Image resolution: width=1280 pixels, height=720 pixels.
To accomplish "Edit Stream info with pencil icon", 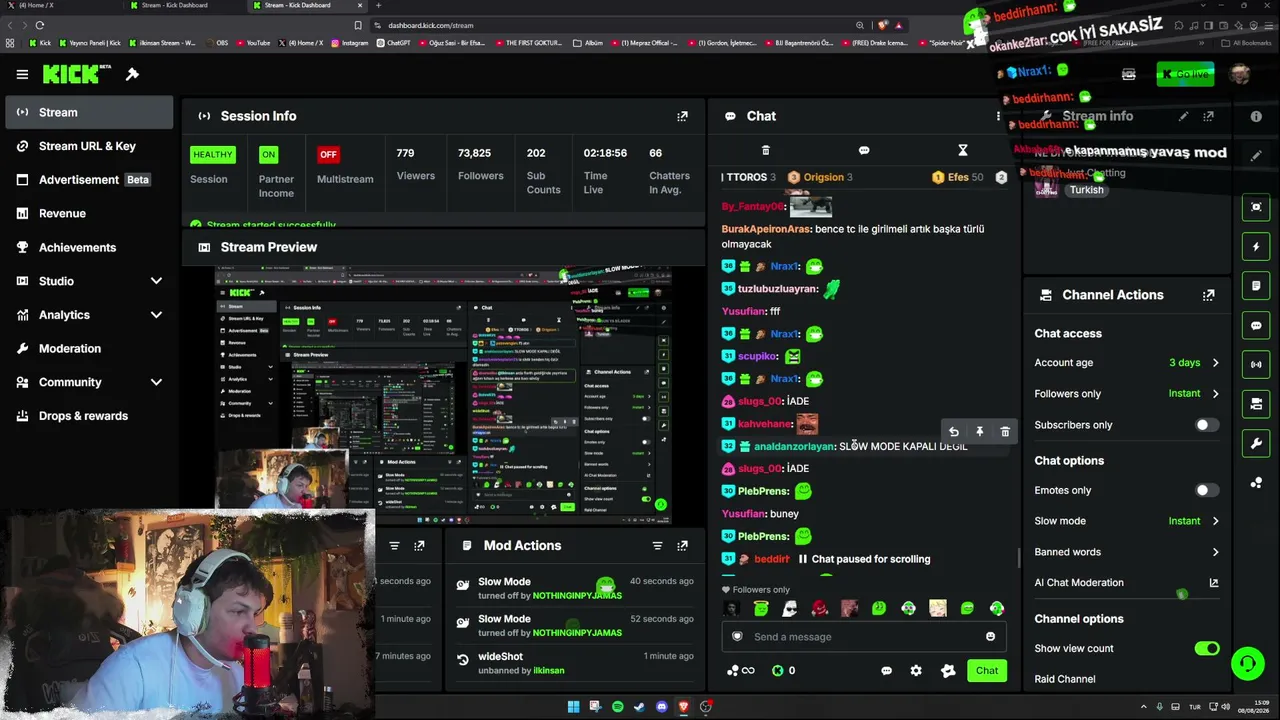I will pos(1184,116).
